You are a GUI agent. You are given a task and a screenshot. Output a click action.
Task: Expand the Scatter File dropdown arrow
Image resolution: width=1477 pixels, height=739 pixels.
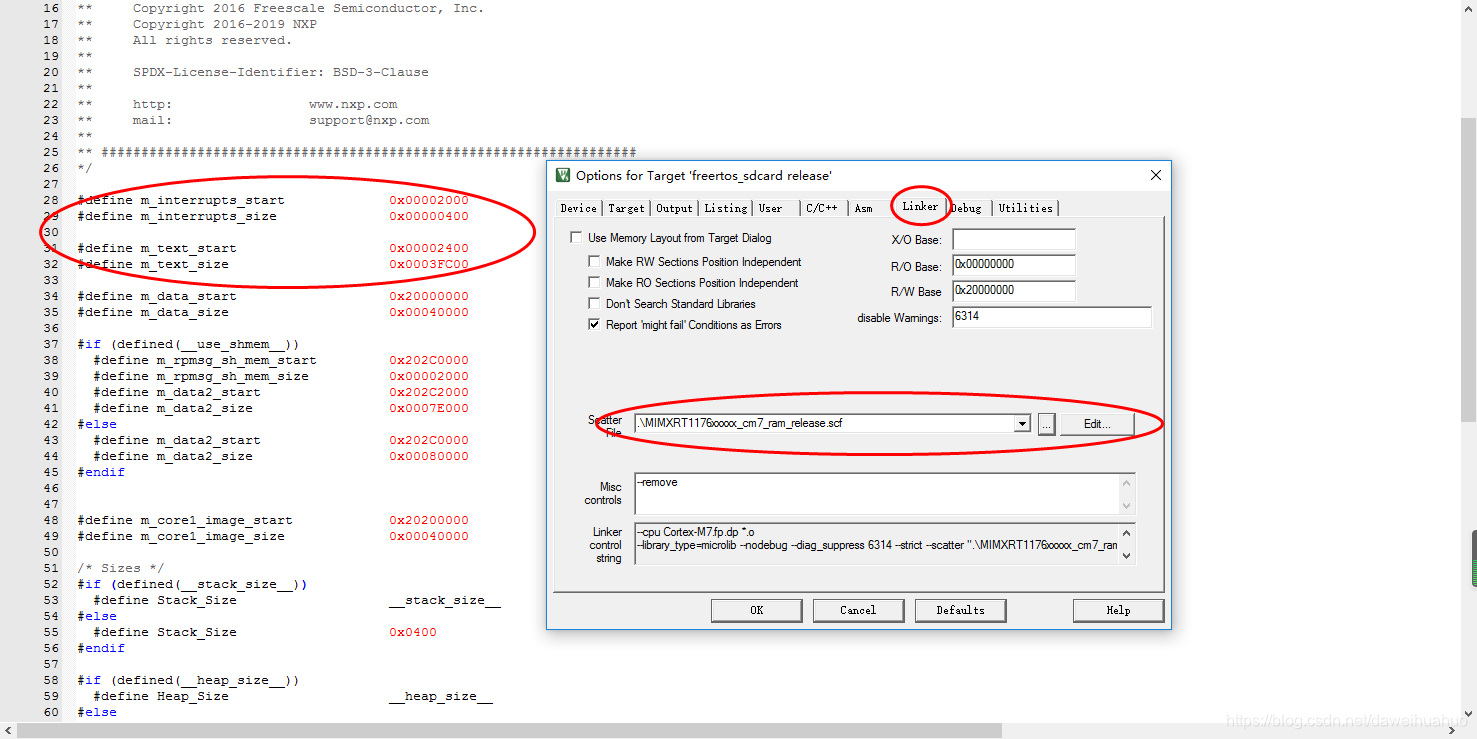coord(1022,424)
